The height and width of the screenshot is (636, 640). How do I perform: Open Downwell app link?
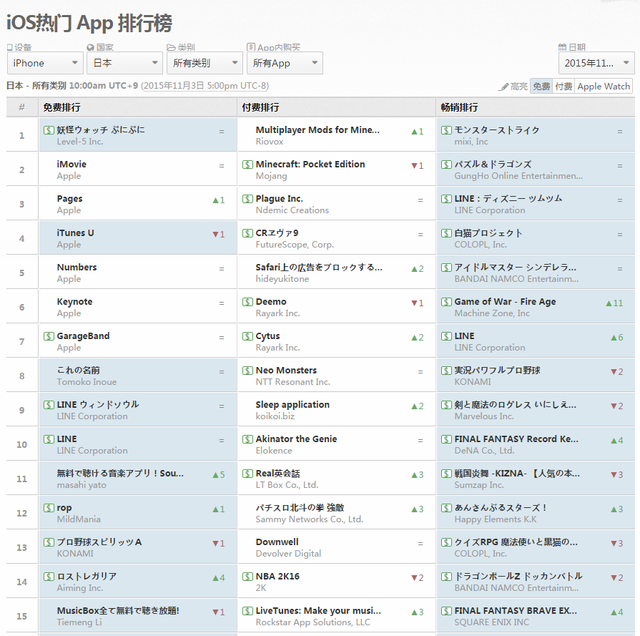pos(277,542)
